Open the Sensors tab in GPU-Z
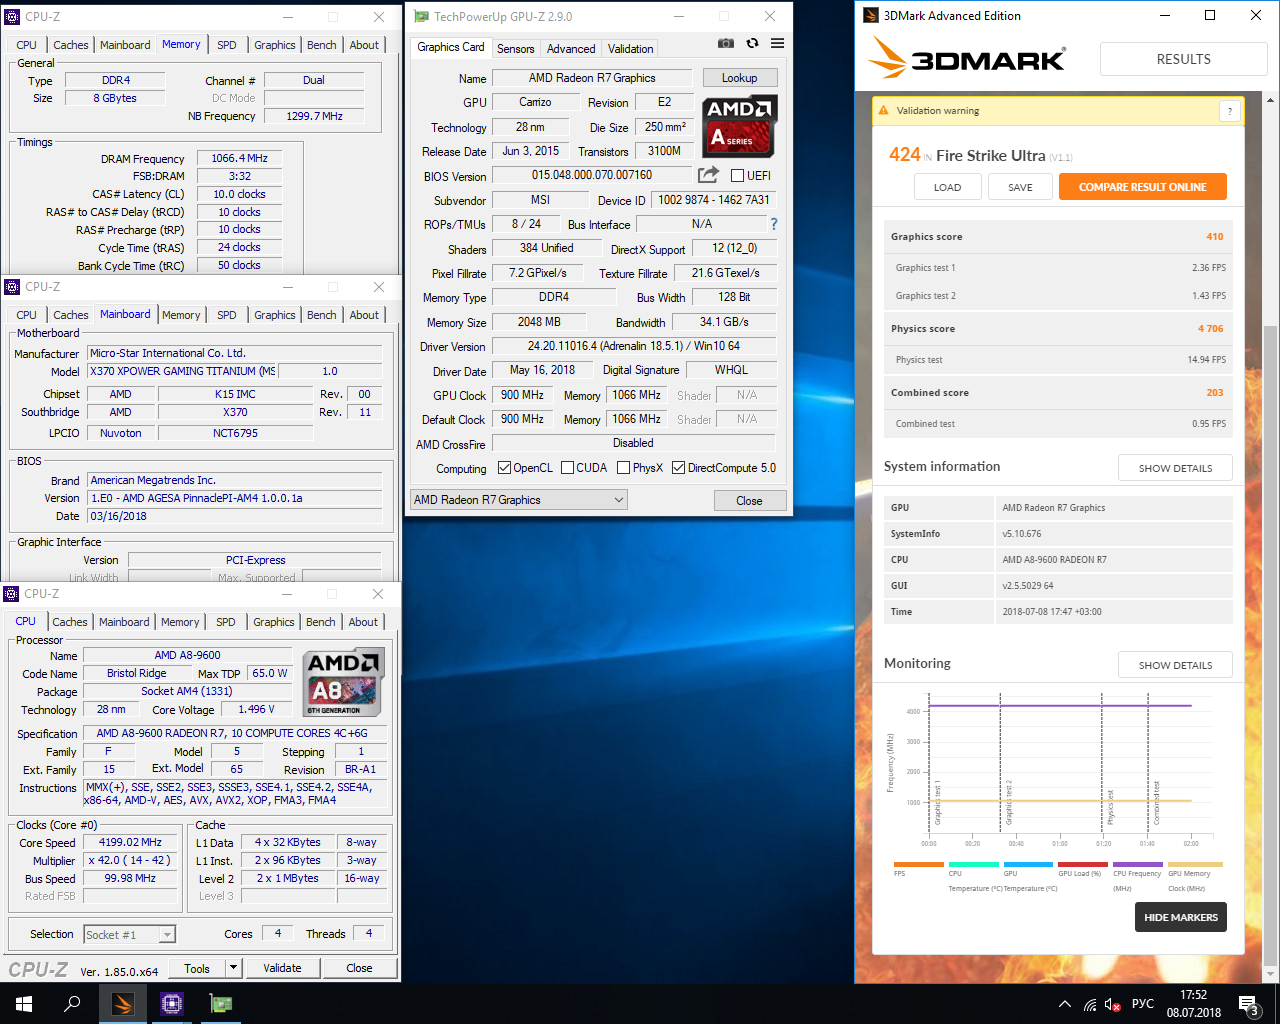1280x1024 pixels. point(516,48)
